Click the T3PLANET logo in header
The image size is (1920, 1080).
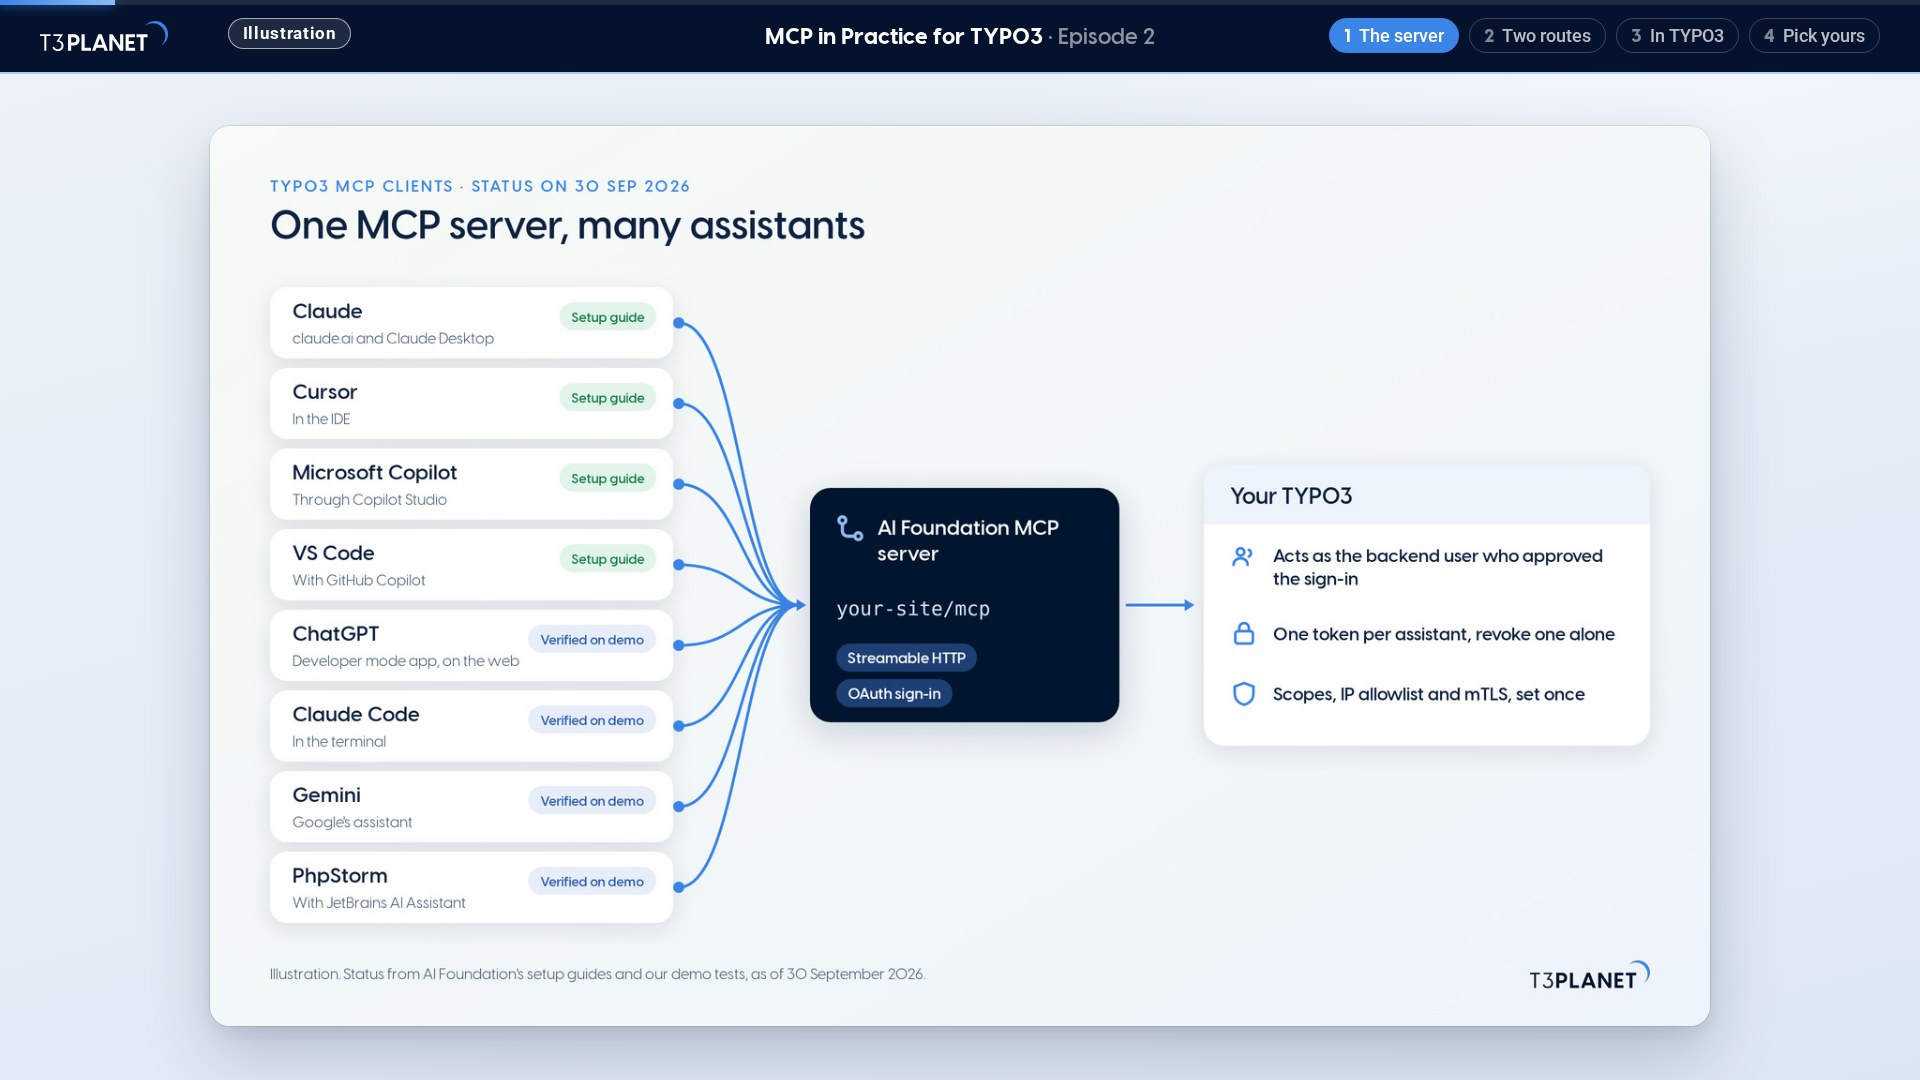click(x=103, y=38)
